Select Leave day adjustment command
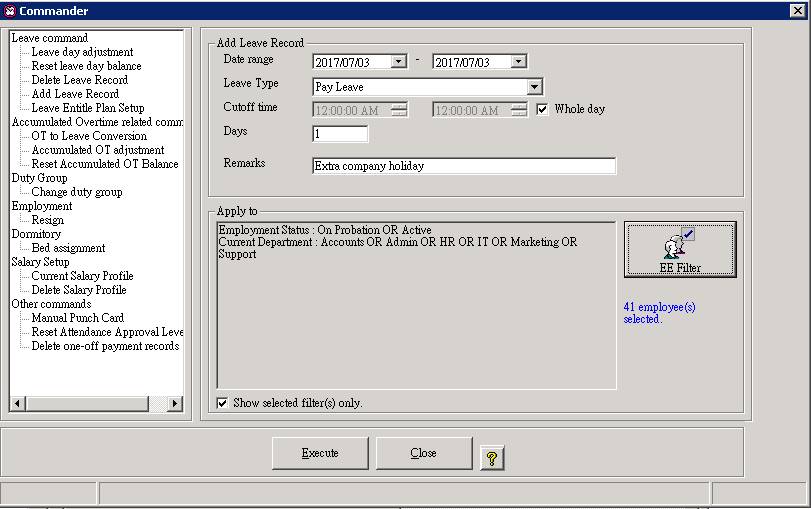This screenshot has height=509, width=811. click(x=82, y=52)
